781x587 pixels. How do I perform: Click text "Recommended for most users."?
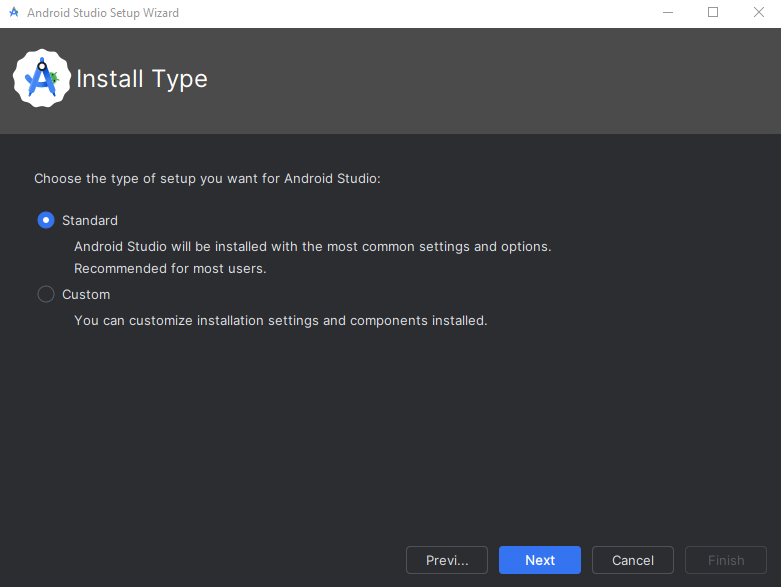(170, 269)
